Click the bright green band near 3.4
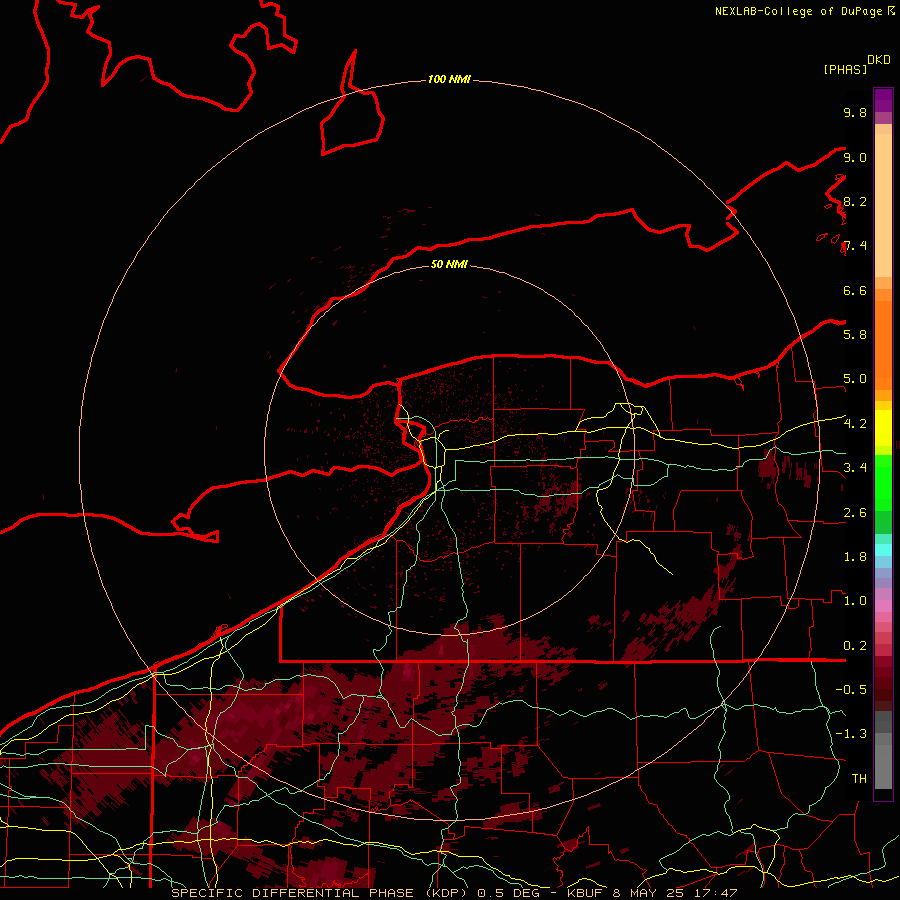The height and width of the screenshot is (900, 900). click(883, 482)
